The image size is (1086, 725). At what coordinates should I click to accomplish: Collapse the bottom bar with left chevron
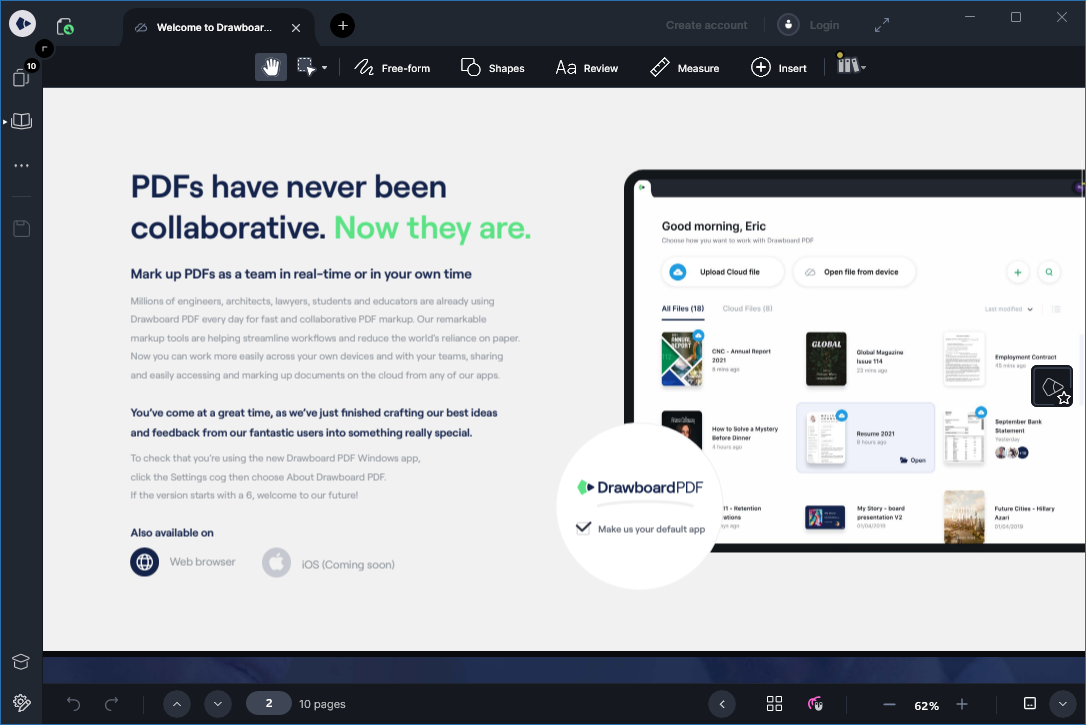click(x=722, y=704)
